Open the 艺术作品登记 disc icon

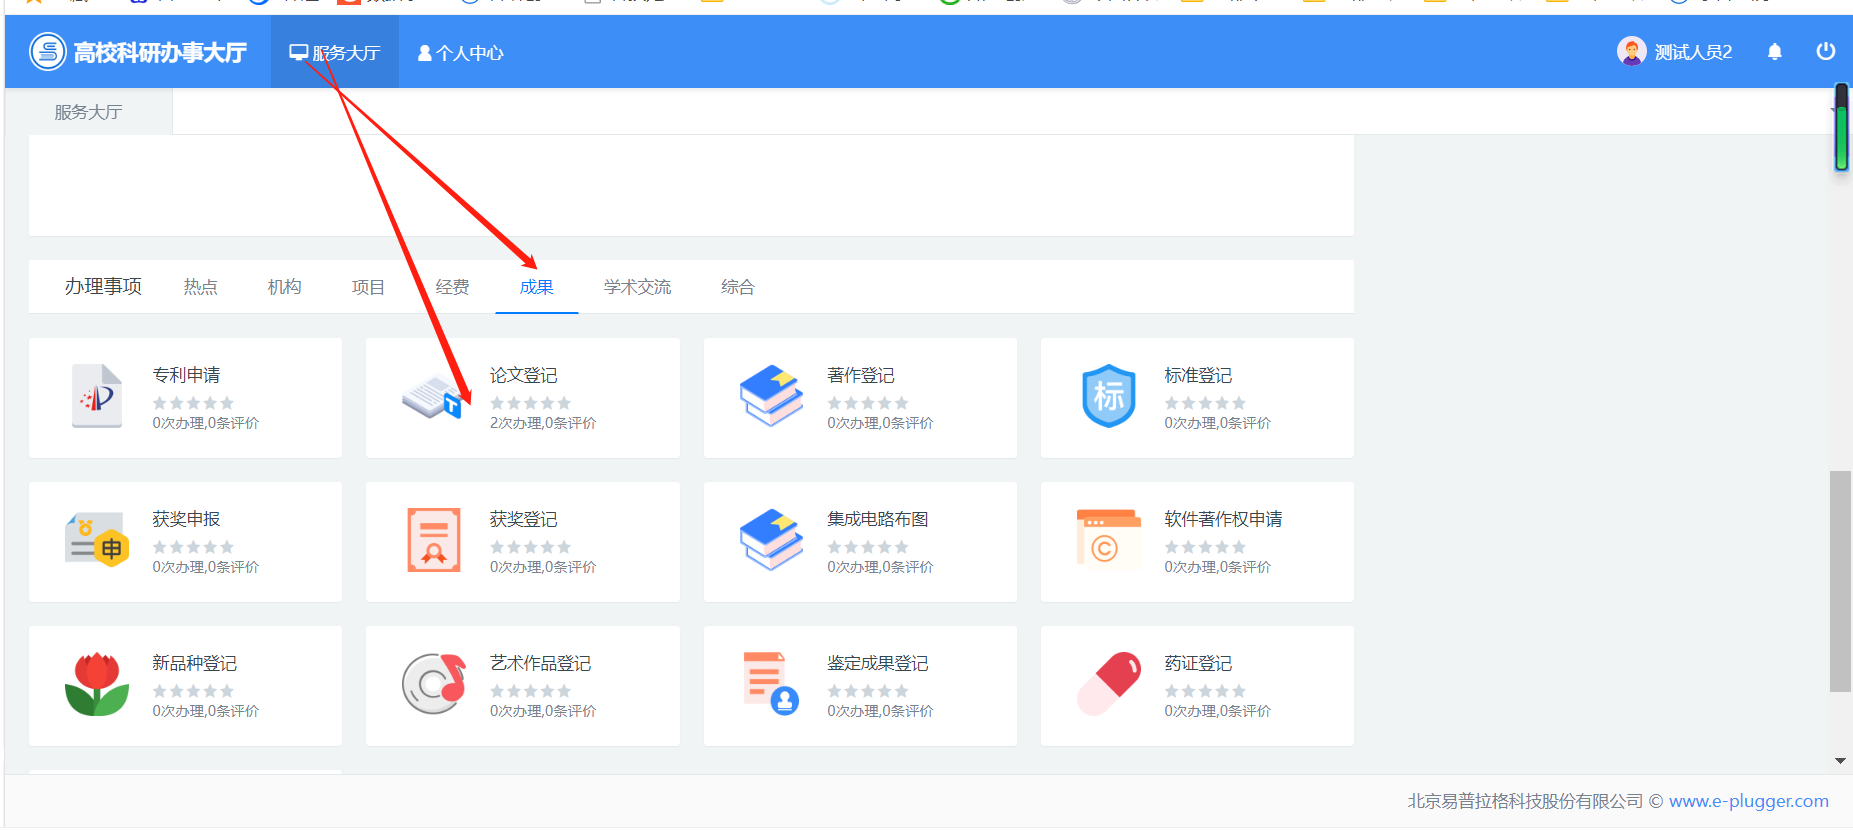coord(433,685)
